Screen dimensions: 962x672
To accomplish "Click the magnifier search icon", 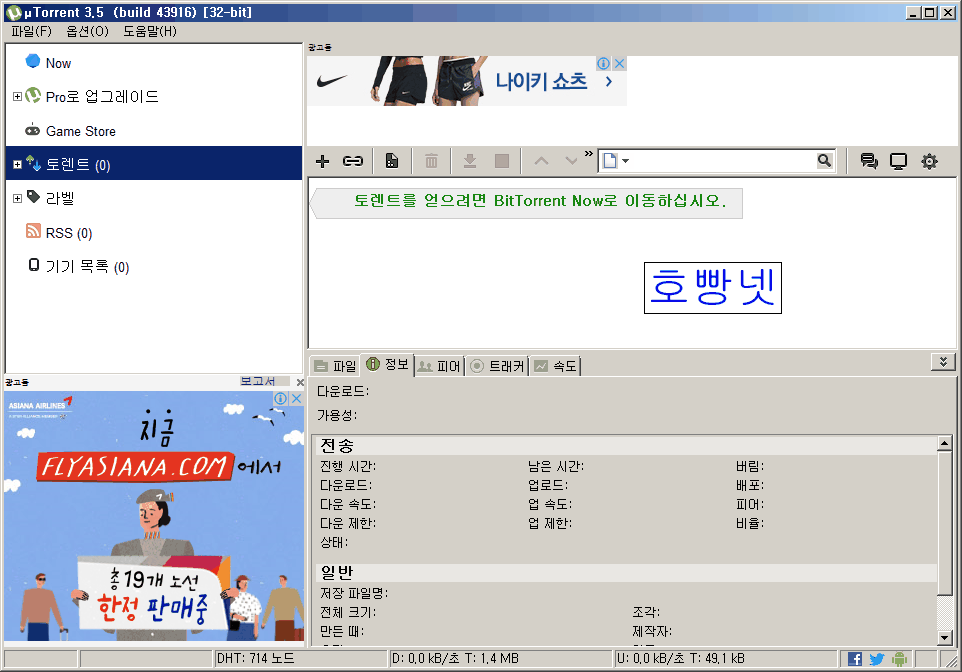I will pyautogui.click(x=825, y=161).
